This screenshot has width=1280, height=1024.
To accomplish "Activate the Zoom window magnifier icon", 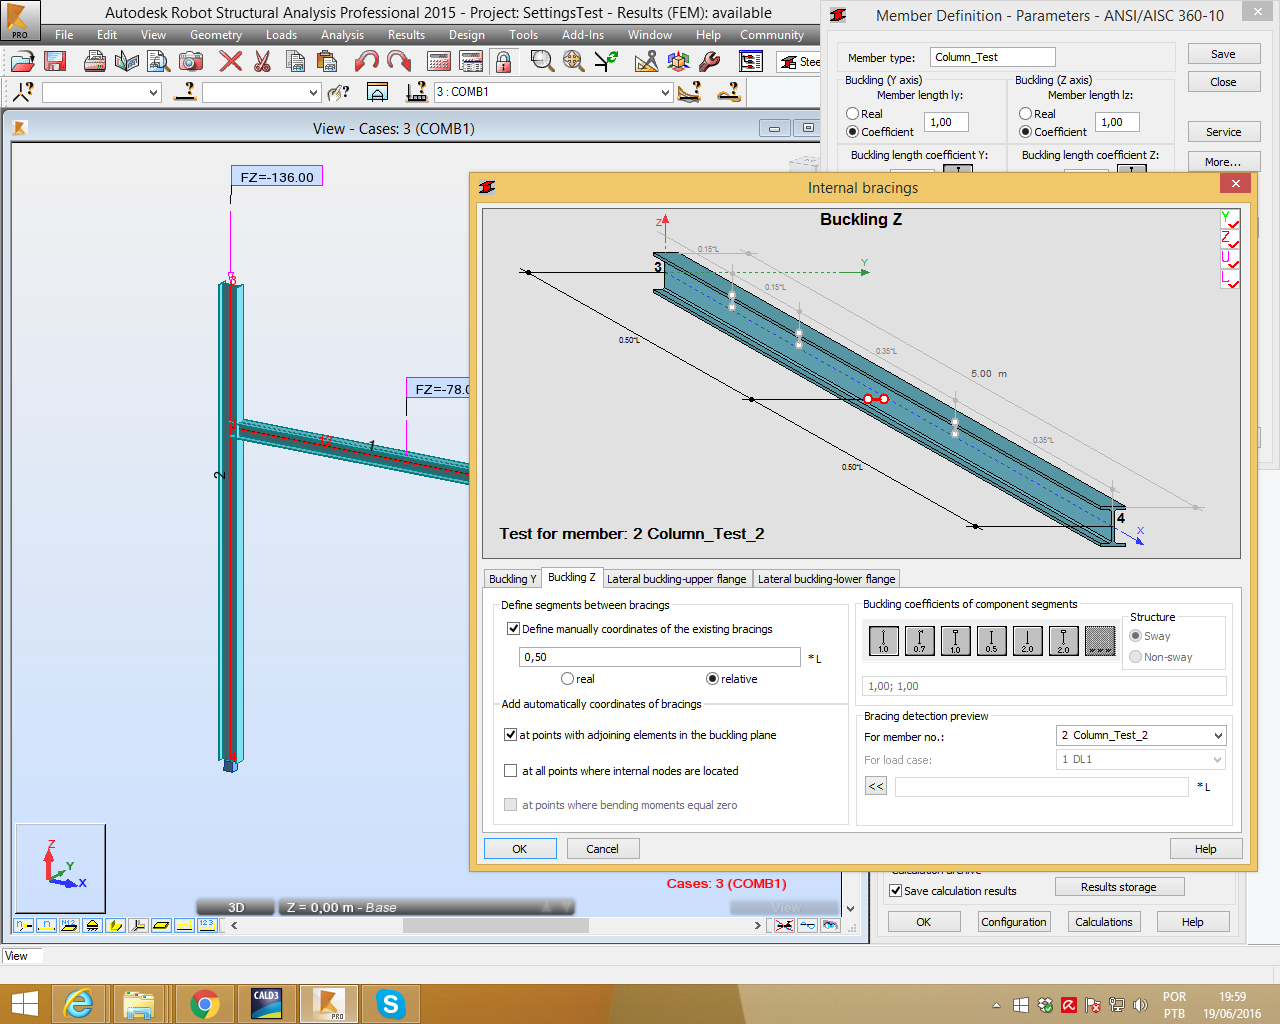I will (x=542, y=62).
